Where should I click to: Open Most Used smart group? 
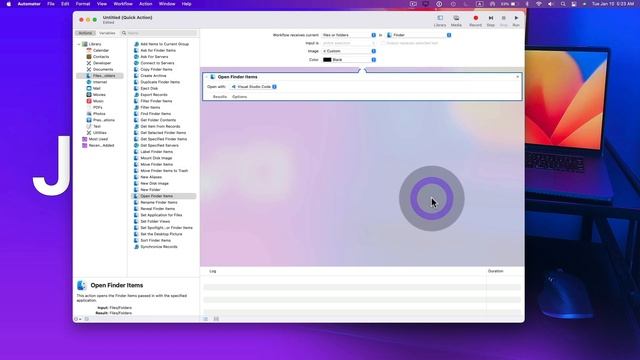pos(95,139)
